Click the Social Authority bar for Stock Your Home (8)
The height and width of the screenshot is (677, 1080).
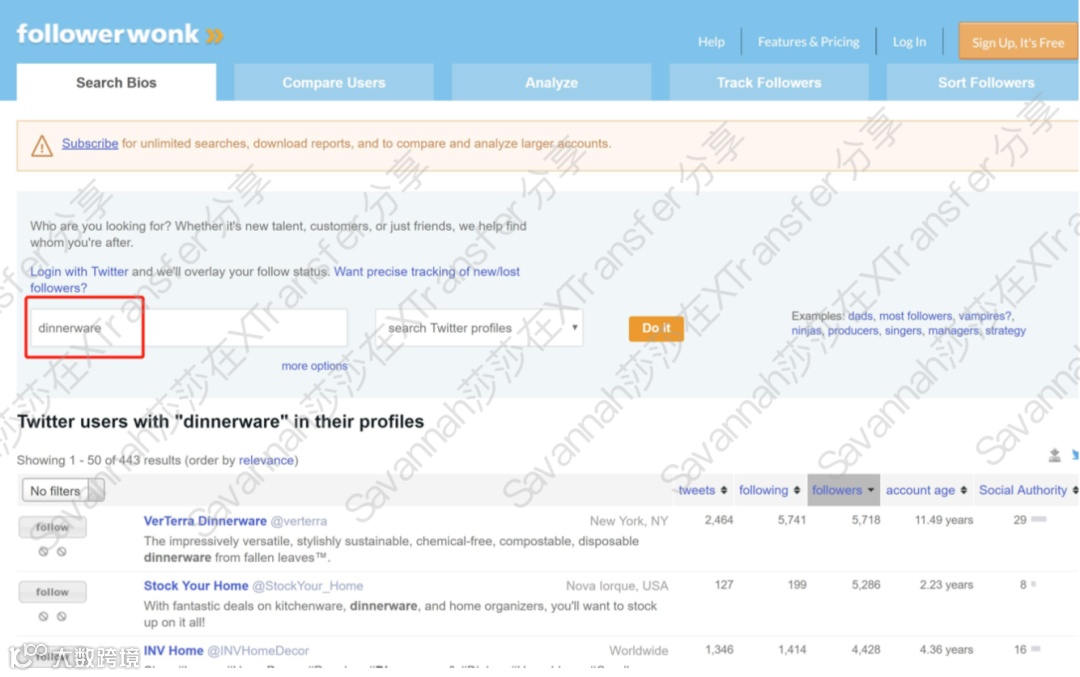1033,584
